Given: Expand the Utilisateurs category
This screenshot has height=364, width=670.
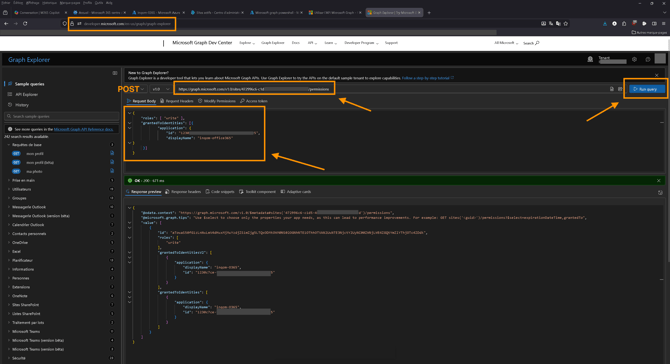Looking at the screenshot, I should [21, 189].
